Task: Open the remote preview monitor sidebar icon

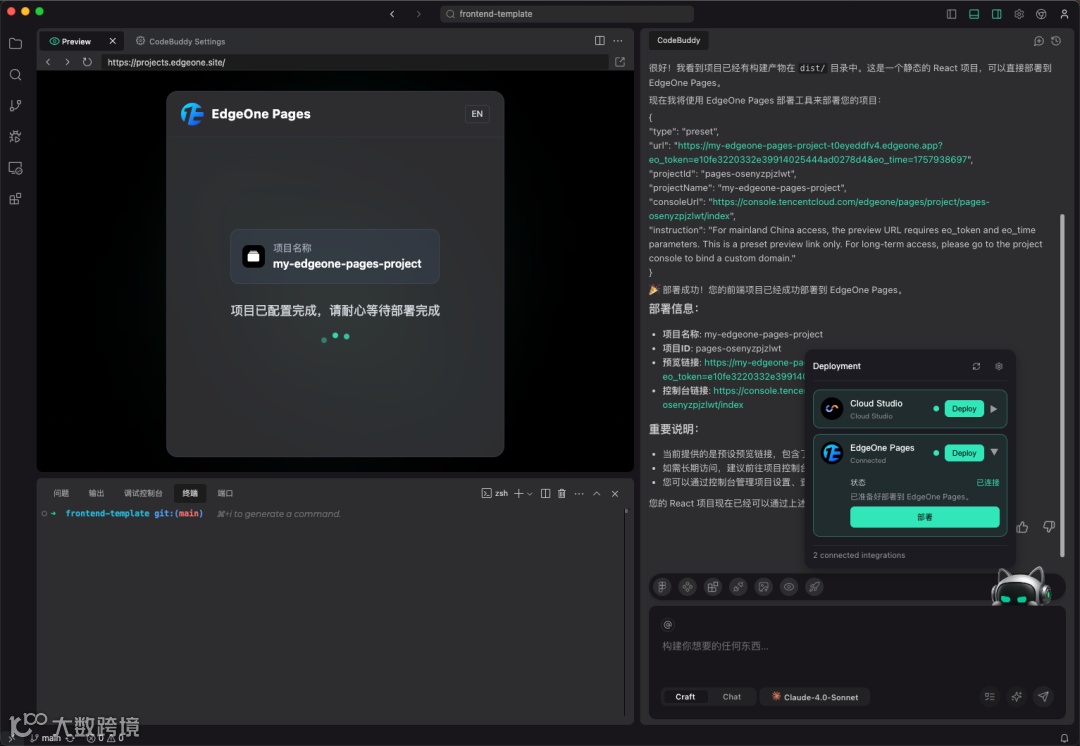Action: [x=15, y=168]
